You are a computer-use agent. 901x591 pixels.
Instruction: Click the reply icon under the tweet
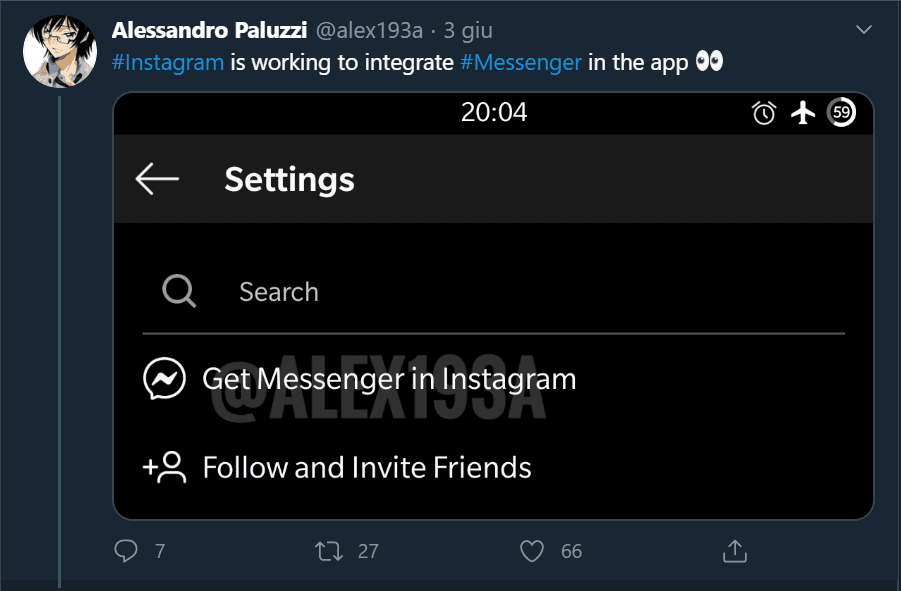[x=126, y=550]
